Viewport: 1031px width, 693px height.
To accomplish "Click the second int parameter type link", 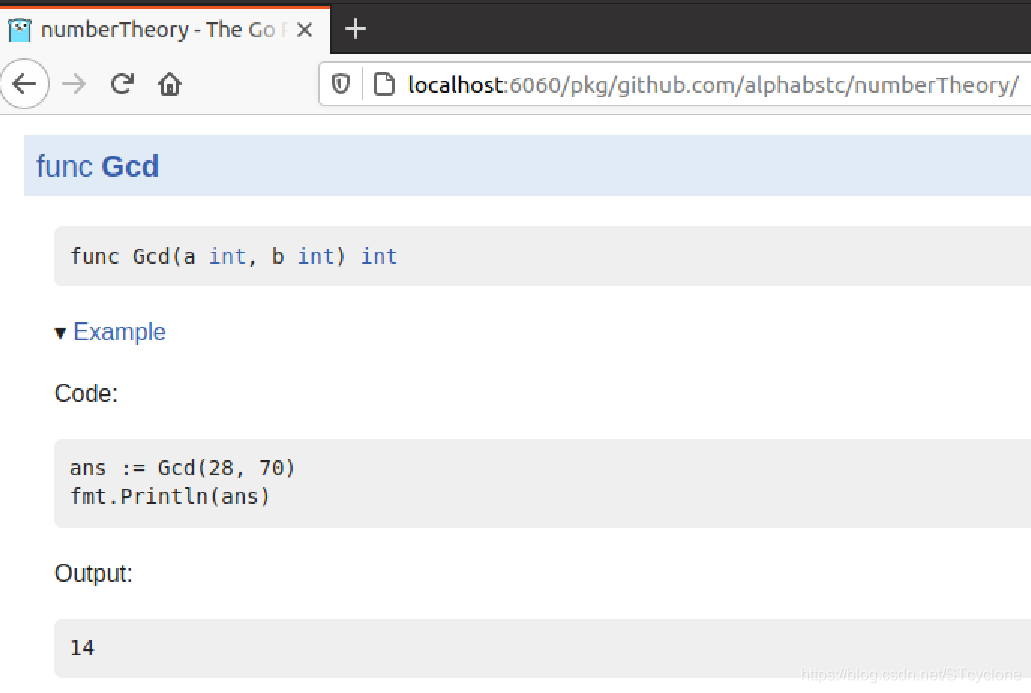I will pyautogui.click(x=316, y=256).
